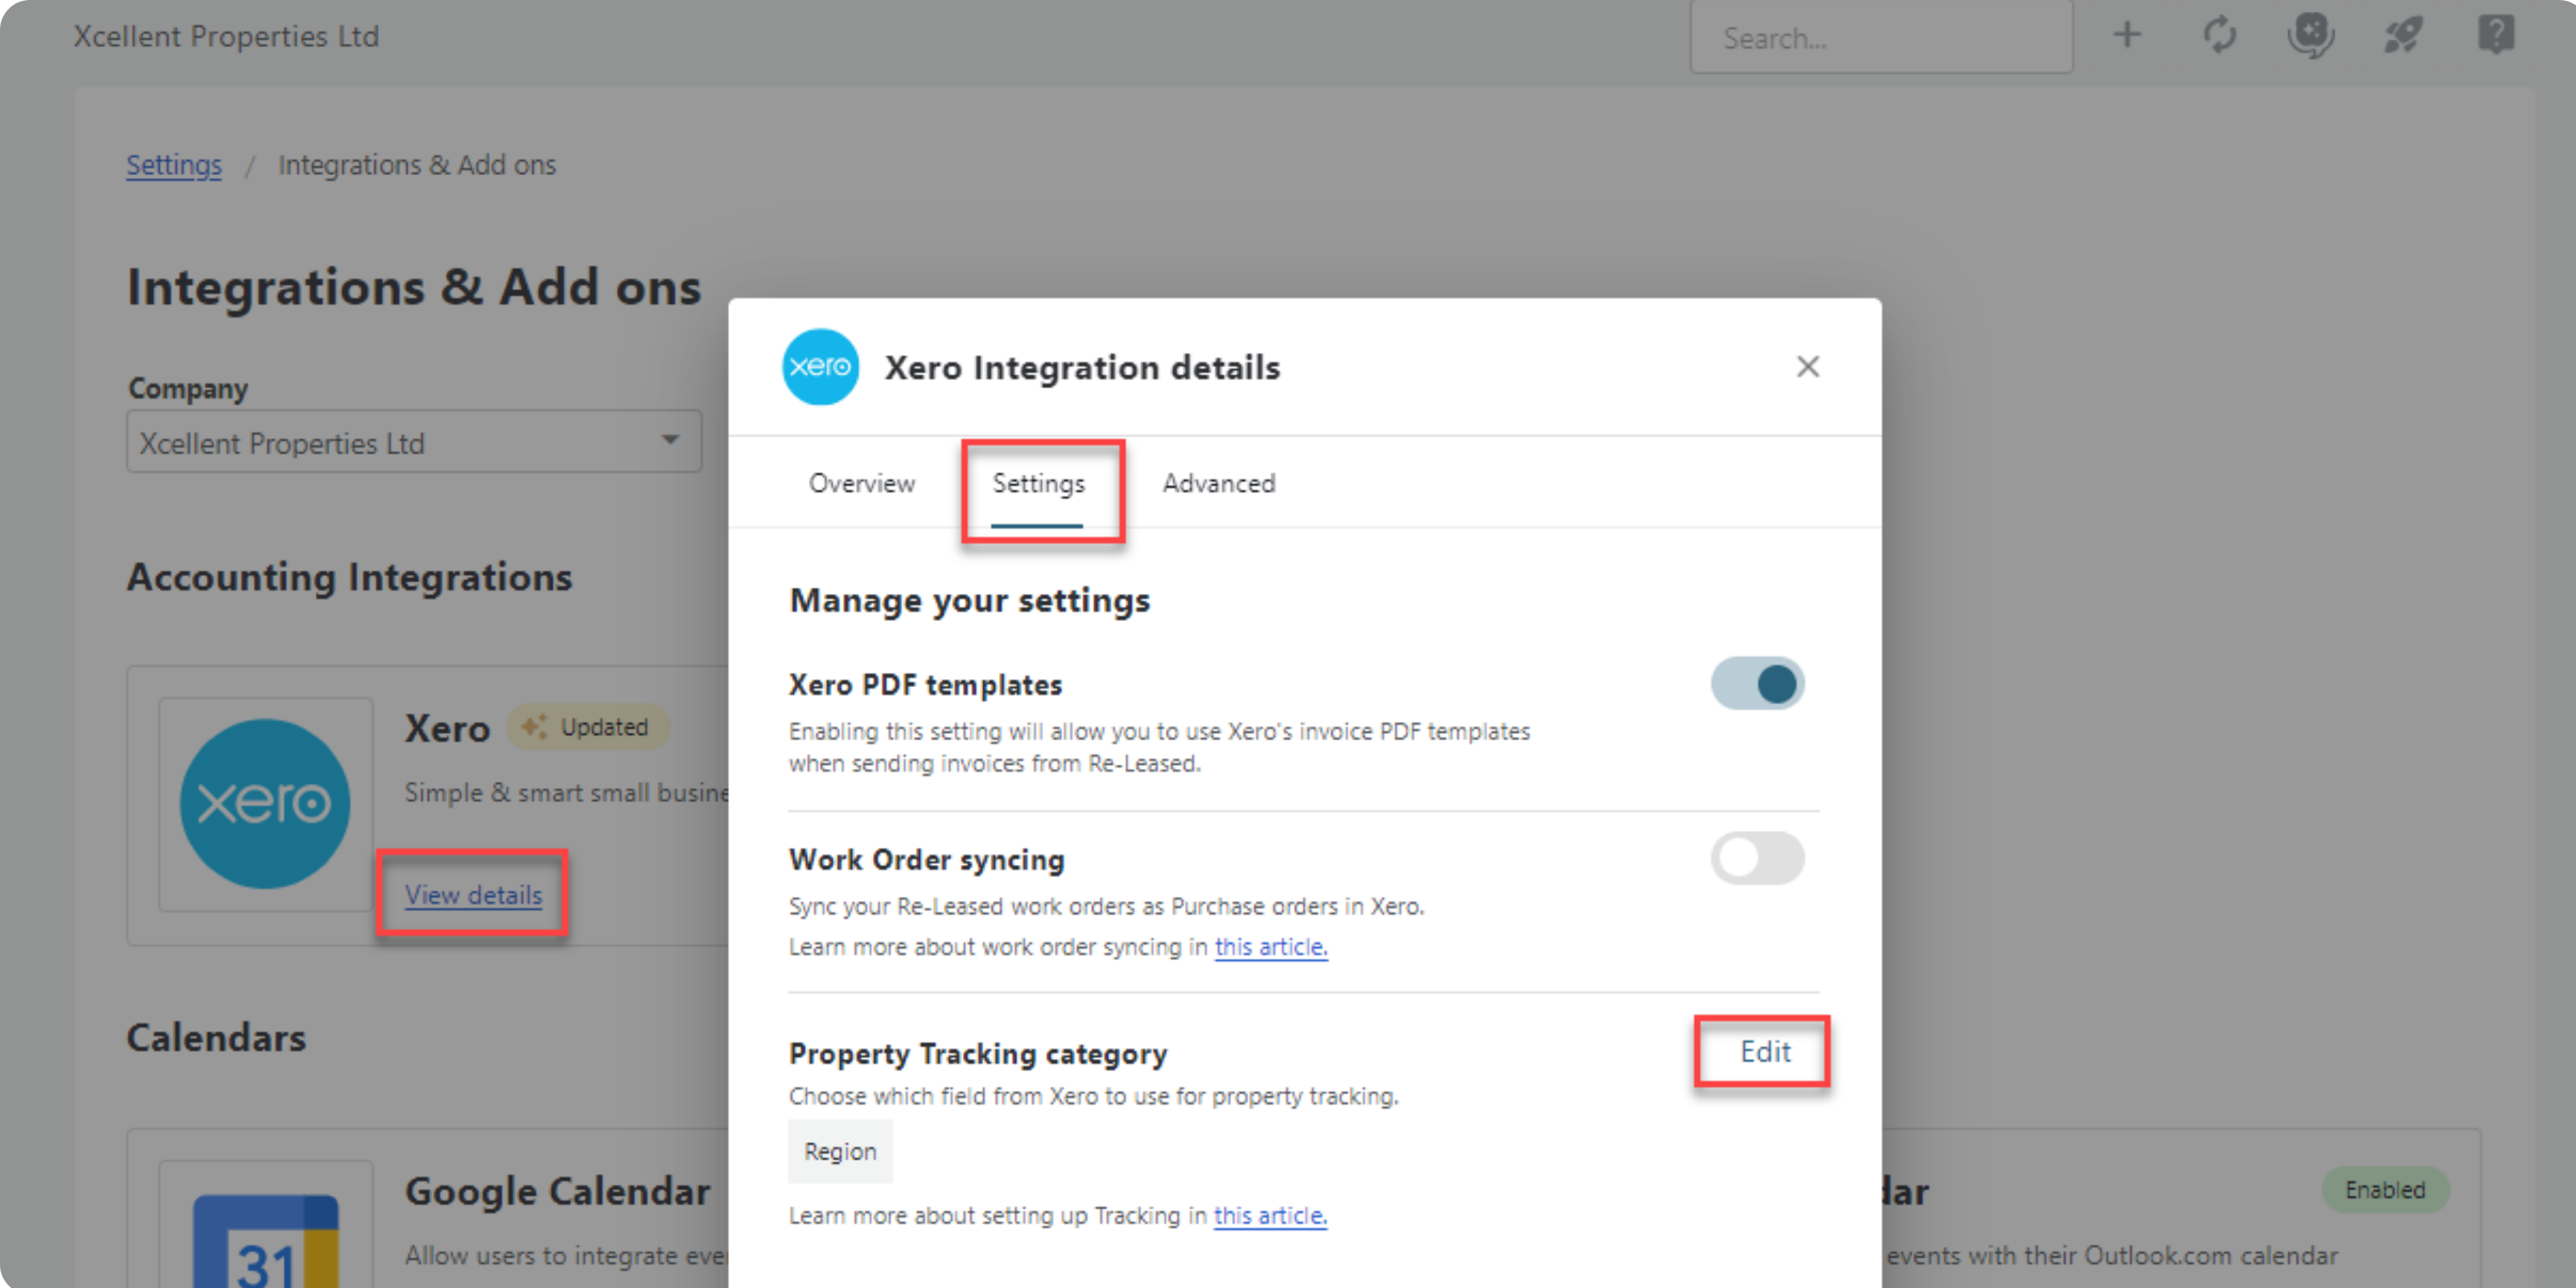Click the Xero logo in dialog header
2576x1288 pixels.
coord(820,367)
